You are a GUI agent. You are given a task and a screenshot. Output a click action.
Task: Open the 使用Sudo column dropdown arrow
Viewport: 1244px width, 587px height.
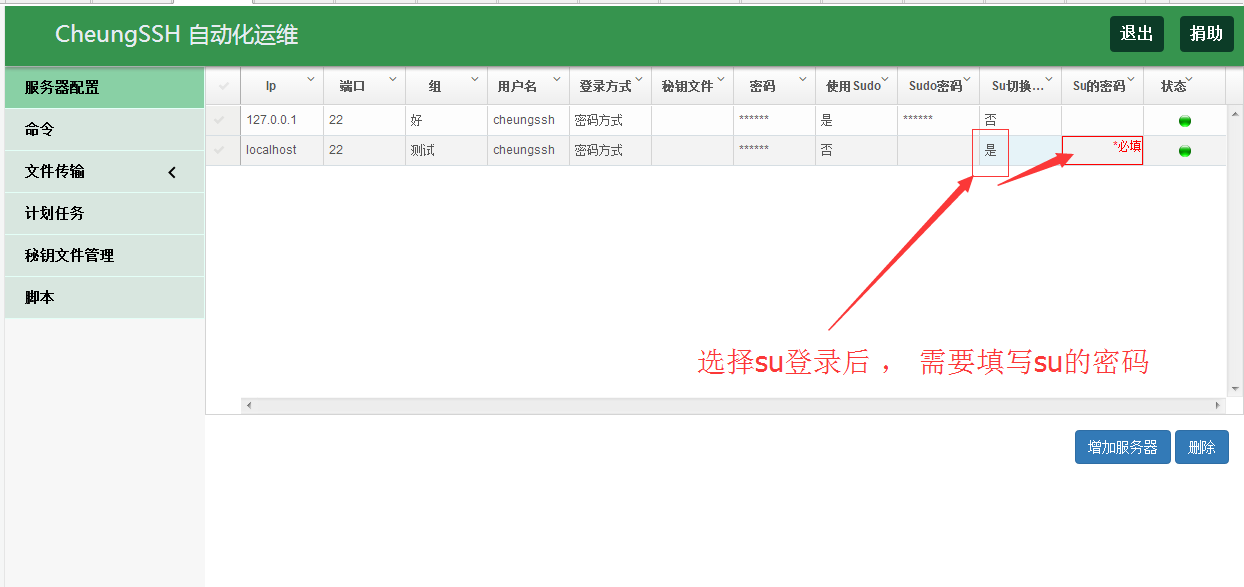[885, 78]
